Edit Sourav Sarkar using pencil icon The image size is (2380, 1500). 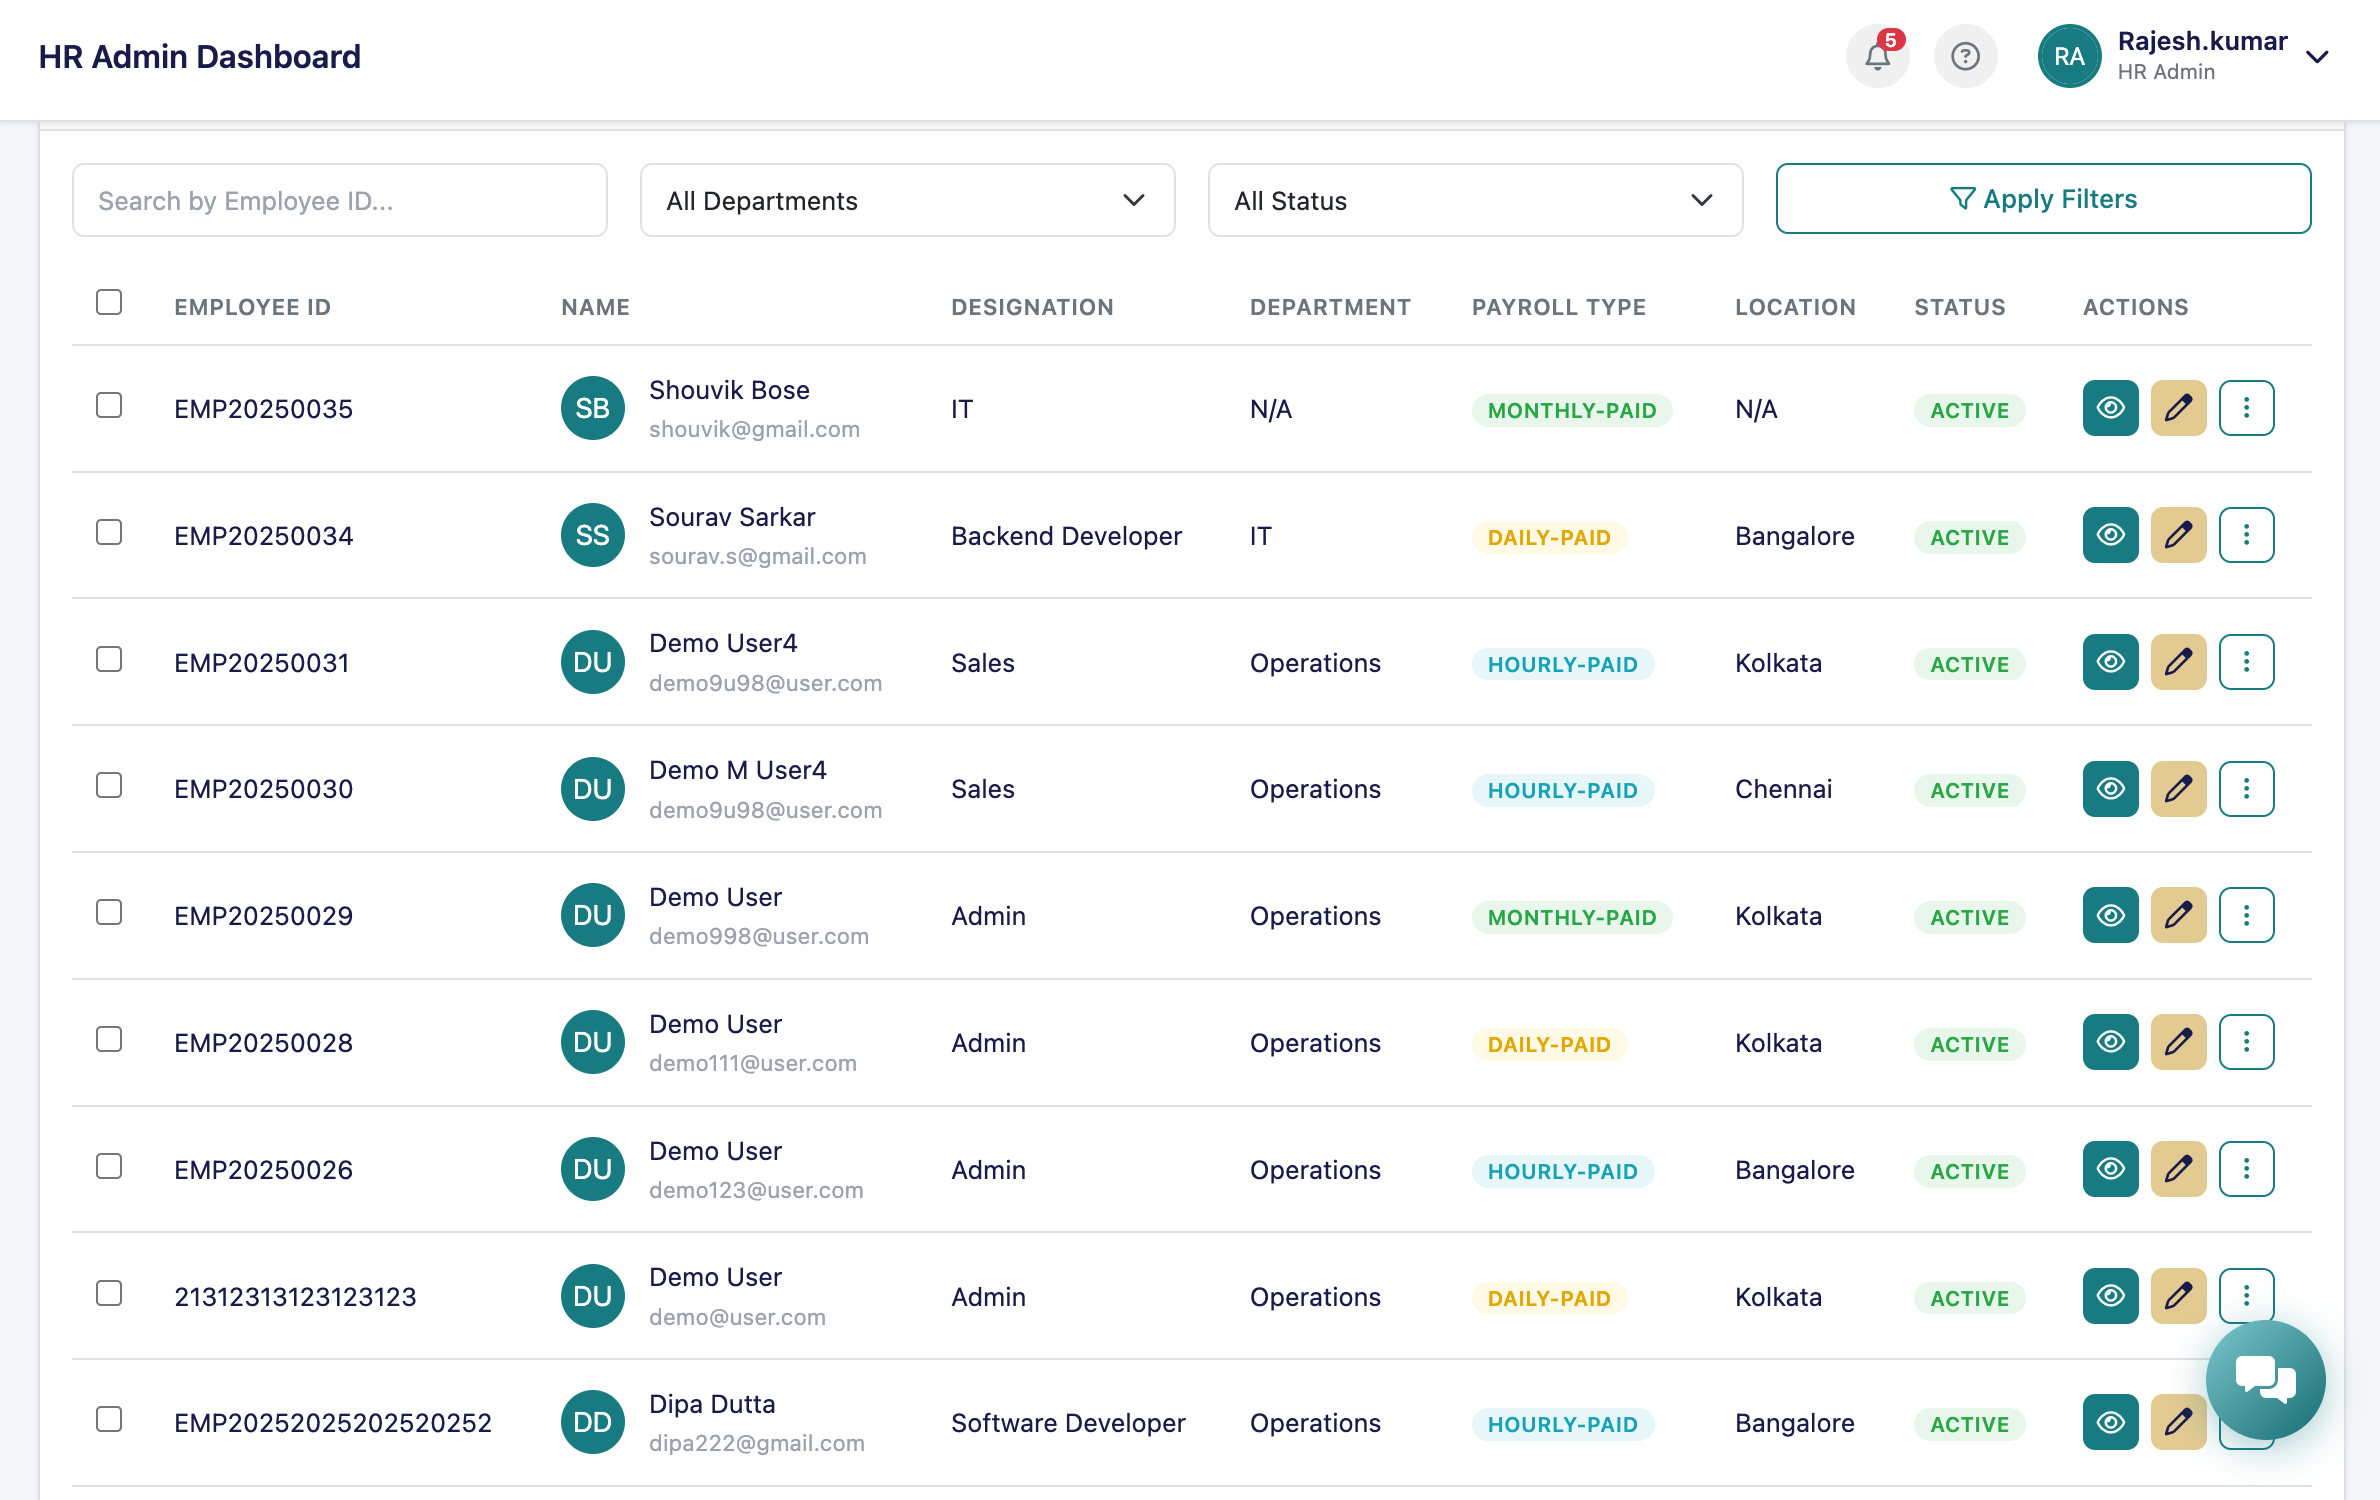tap(2179, 535)
